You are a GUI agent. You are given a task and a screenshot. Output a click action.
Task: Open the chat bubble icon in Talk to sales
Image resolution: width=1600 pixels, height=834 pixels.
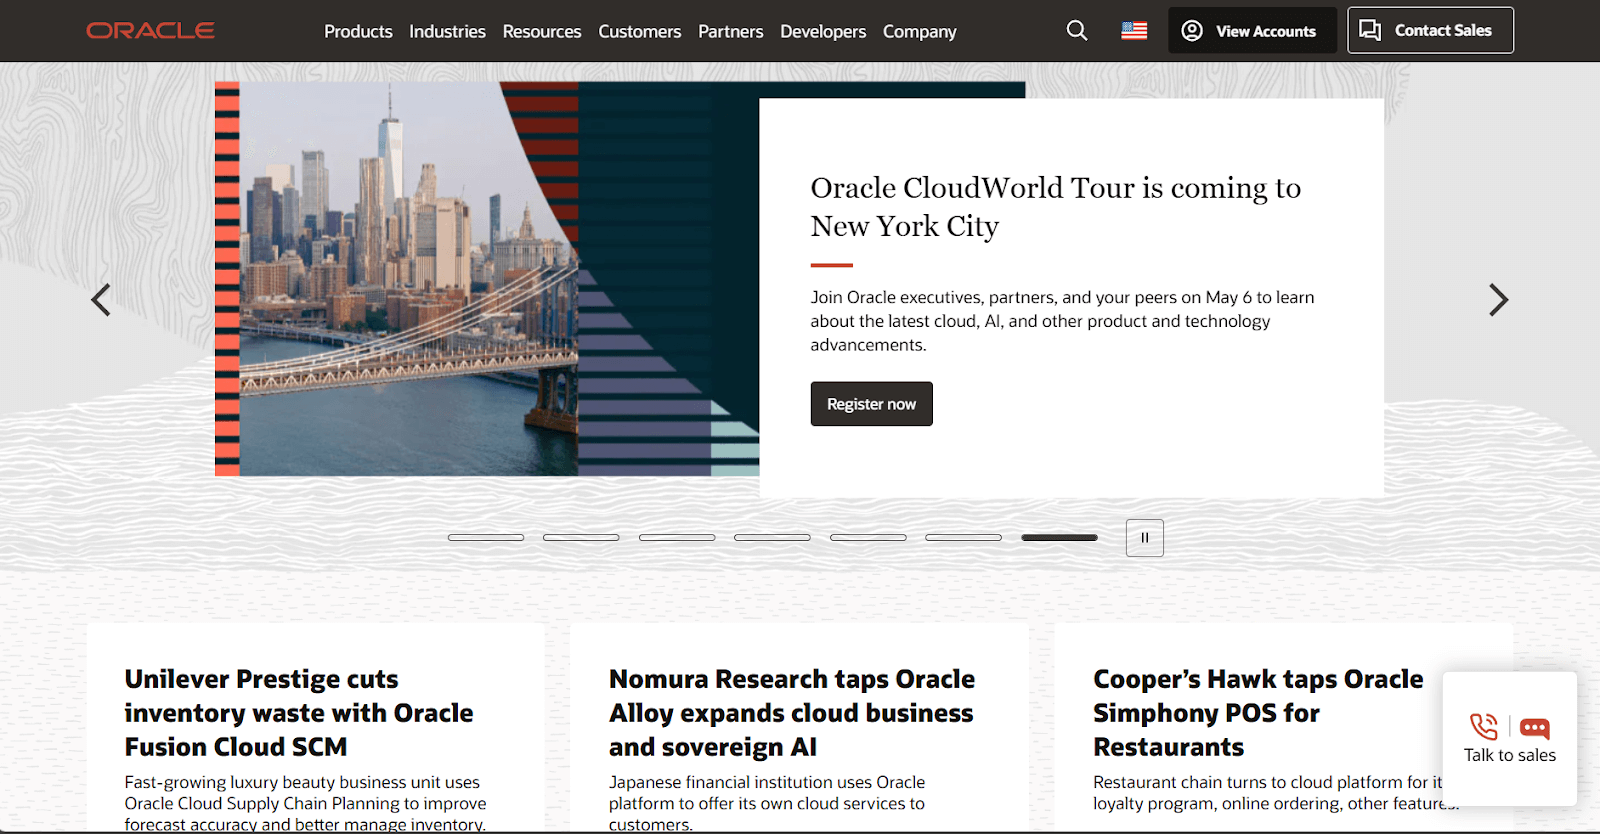tap(1534, 728)
